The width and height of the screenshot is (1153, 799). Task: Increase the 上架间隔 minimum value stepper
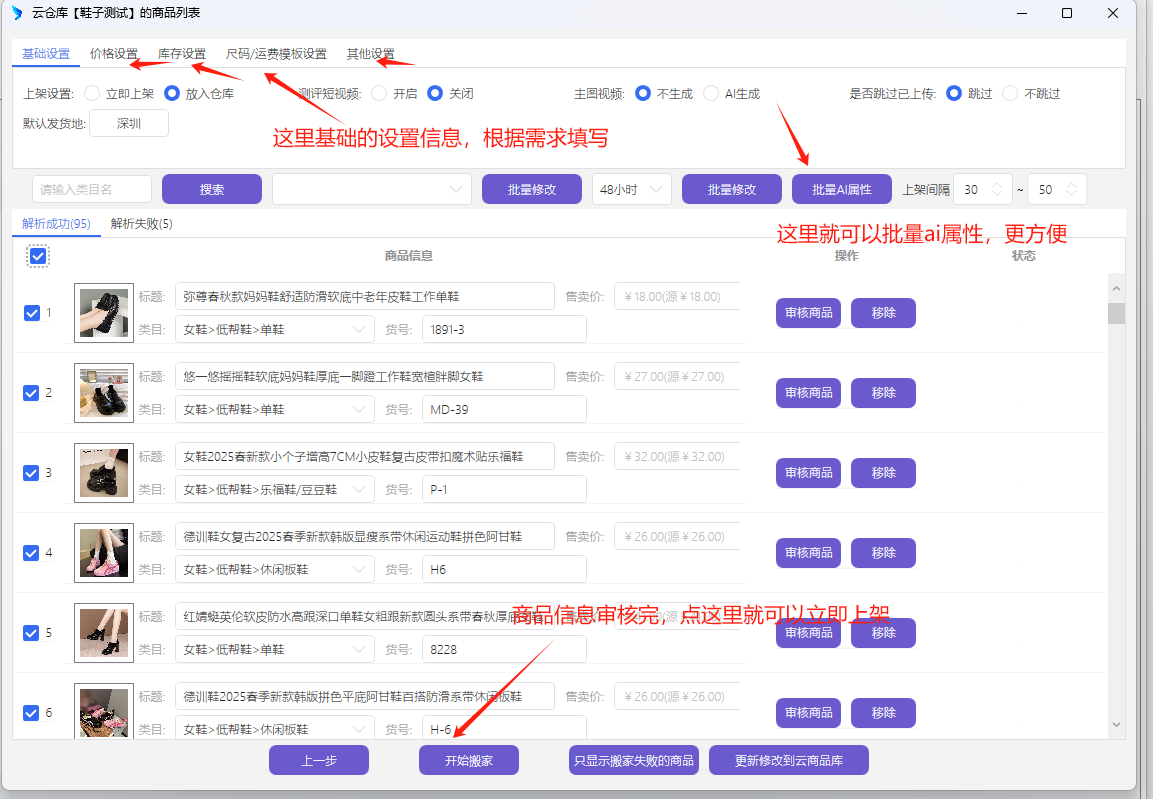point(997,184)
